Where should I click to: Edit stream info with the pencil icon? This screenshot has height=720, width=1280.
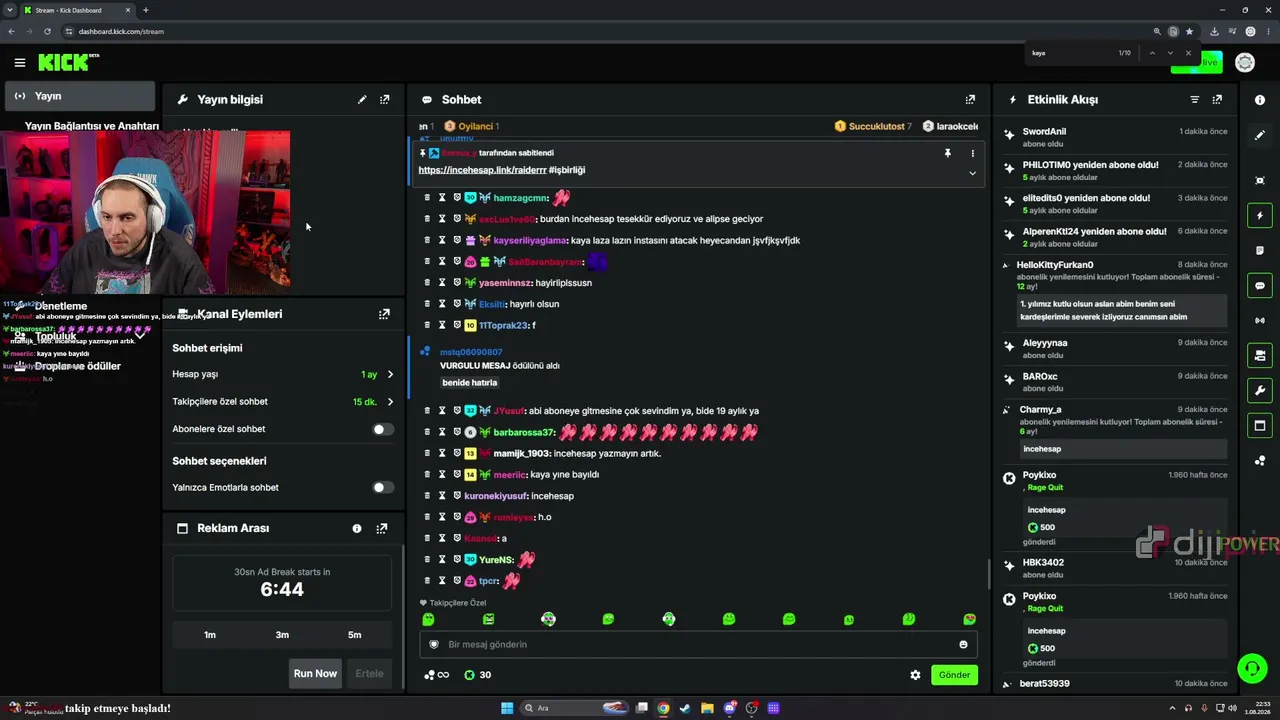(362, 100)
